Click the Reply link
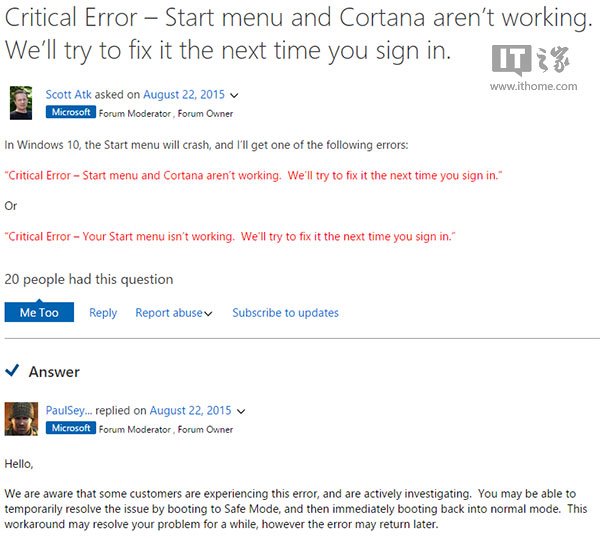Viewport: 600px width, 538px height. click(x=103, y=313)
